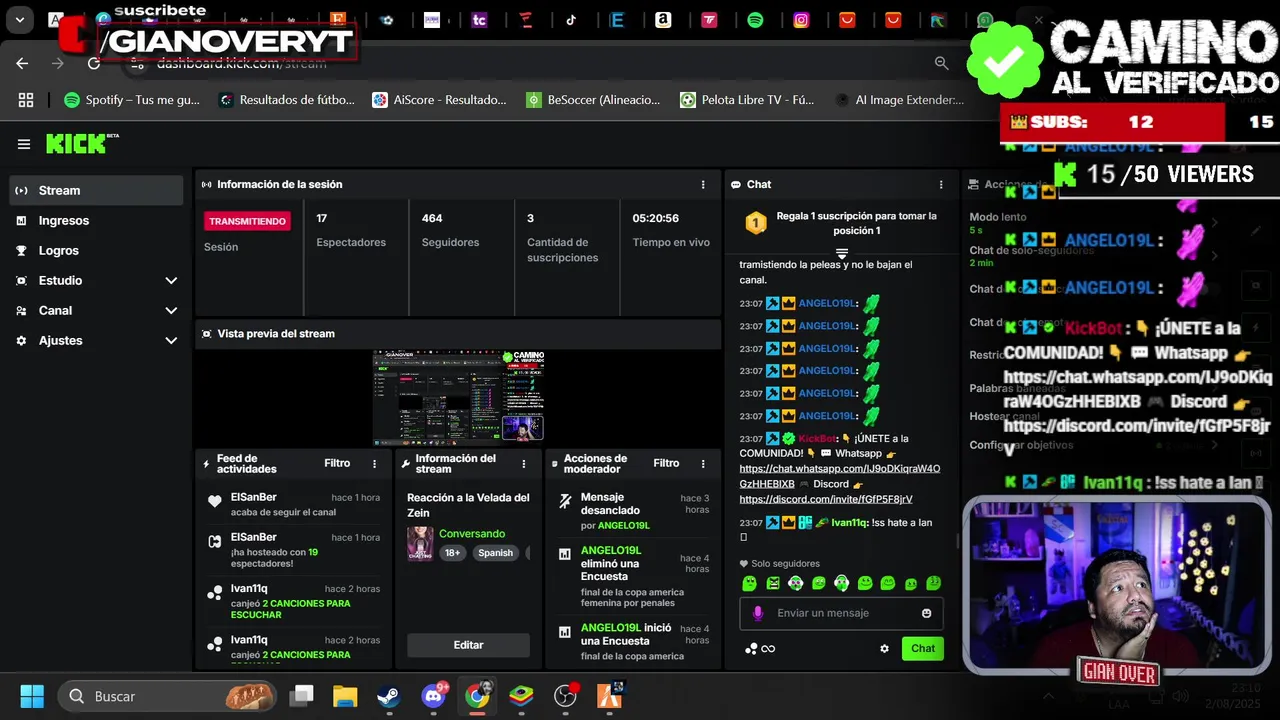This screenshot has height=720, width=1280.
Task: Click the Editar stream info button
Action: coord(468,645)
